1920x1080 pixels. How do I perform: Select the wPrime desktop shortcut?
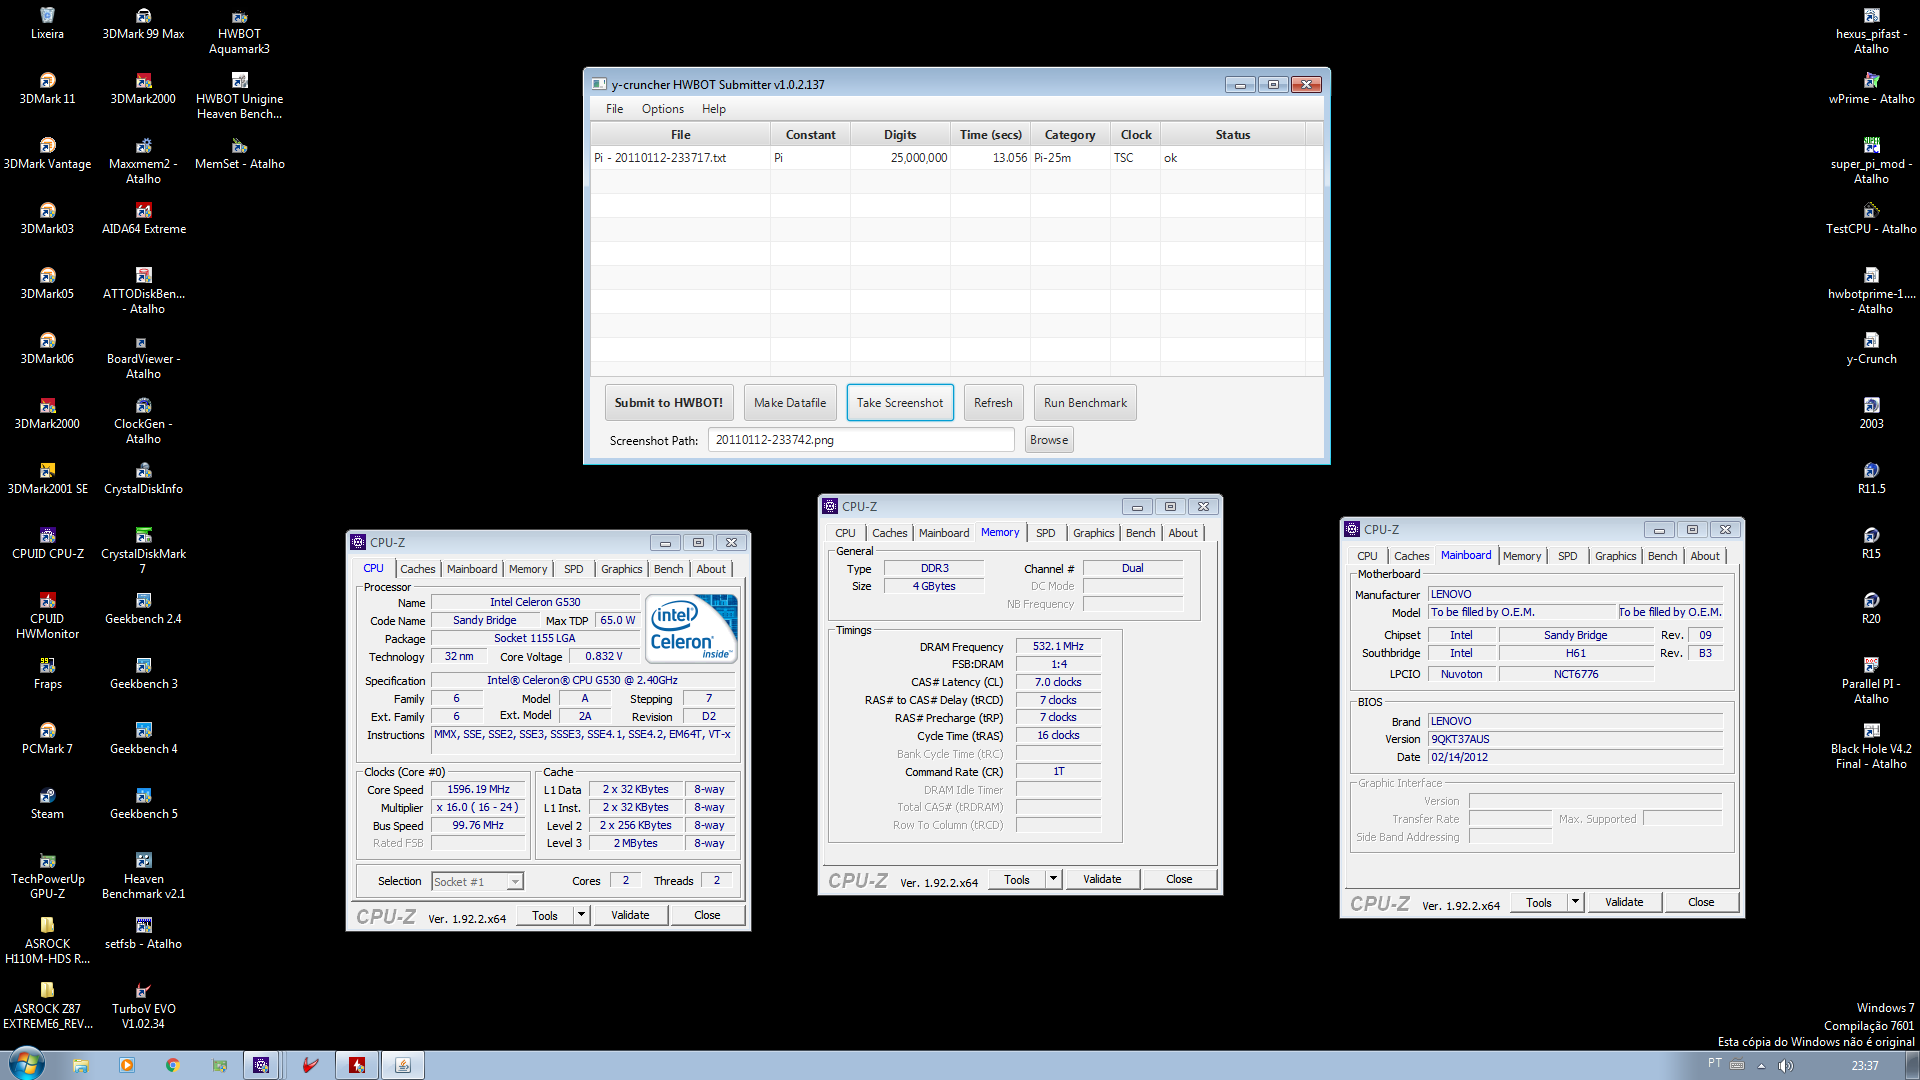tap(1871, 89)
